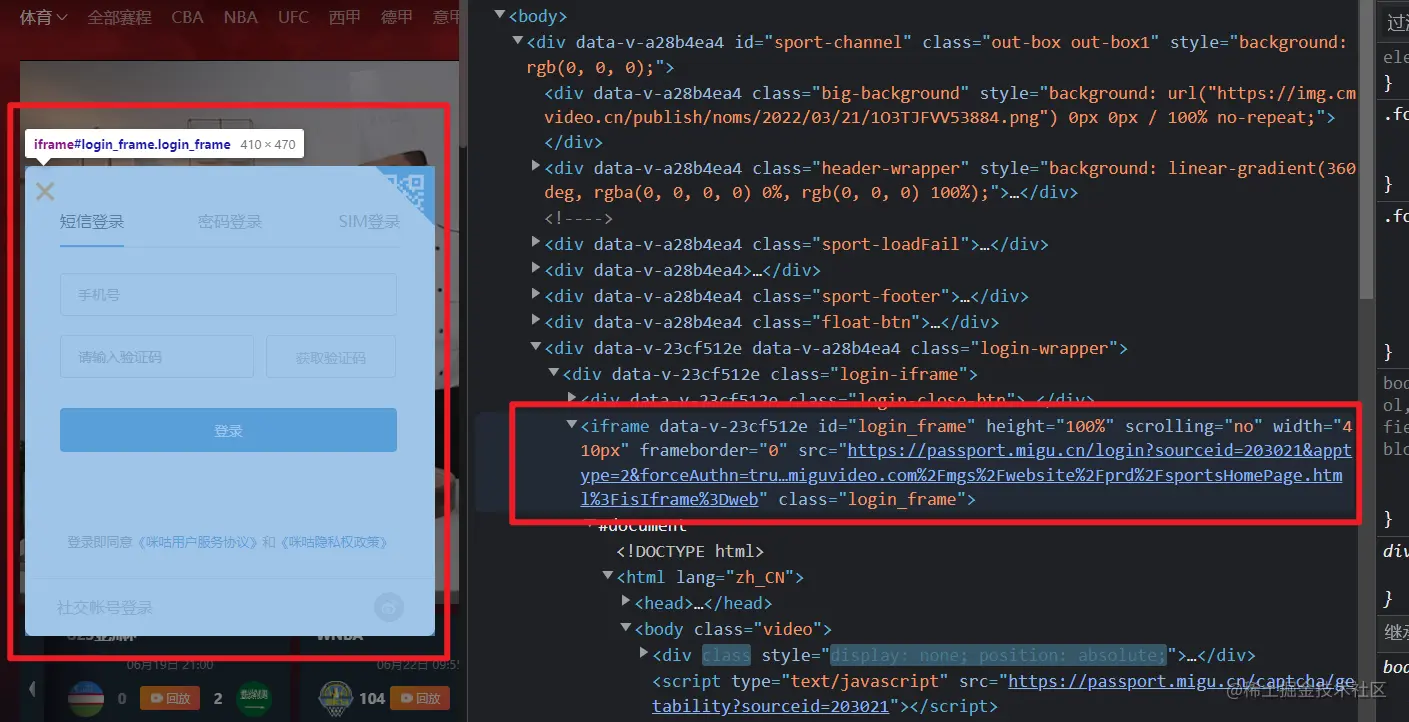The width and height of the screenshot is (1409, 722).
Task: Switch to the SIM登录 tab
Action: [369, 221]
